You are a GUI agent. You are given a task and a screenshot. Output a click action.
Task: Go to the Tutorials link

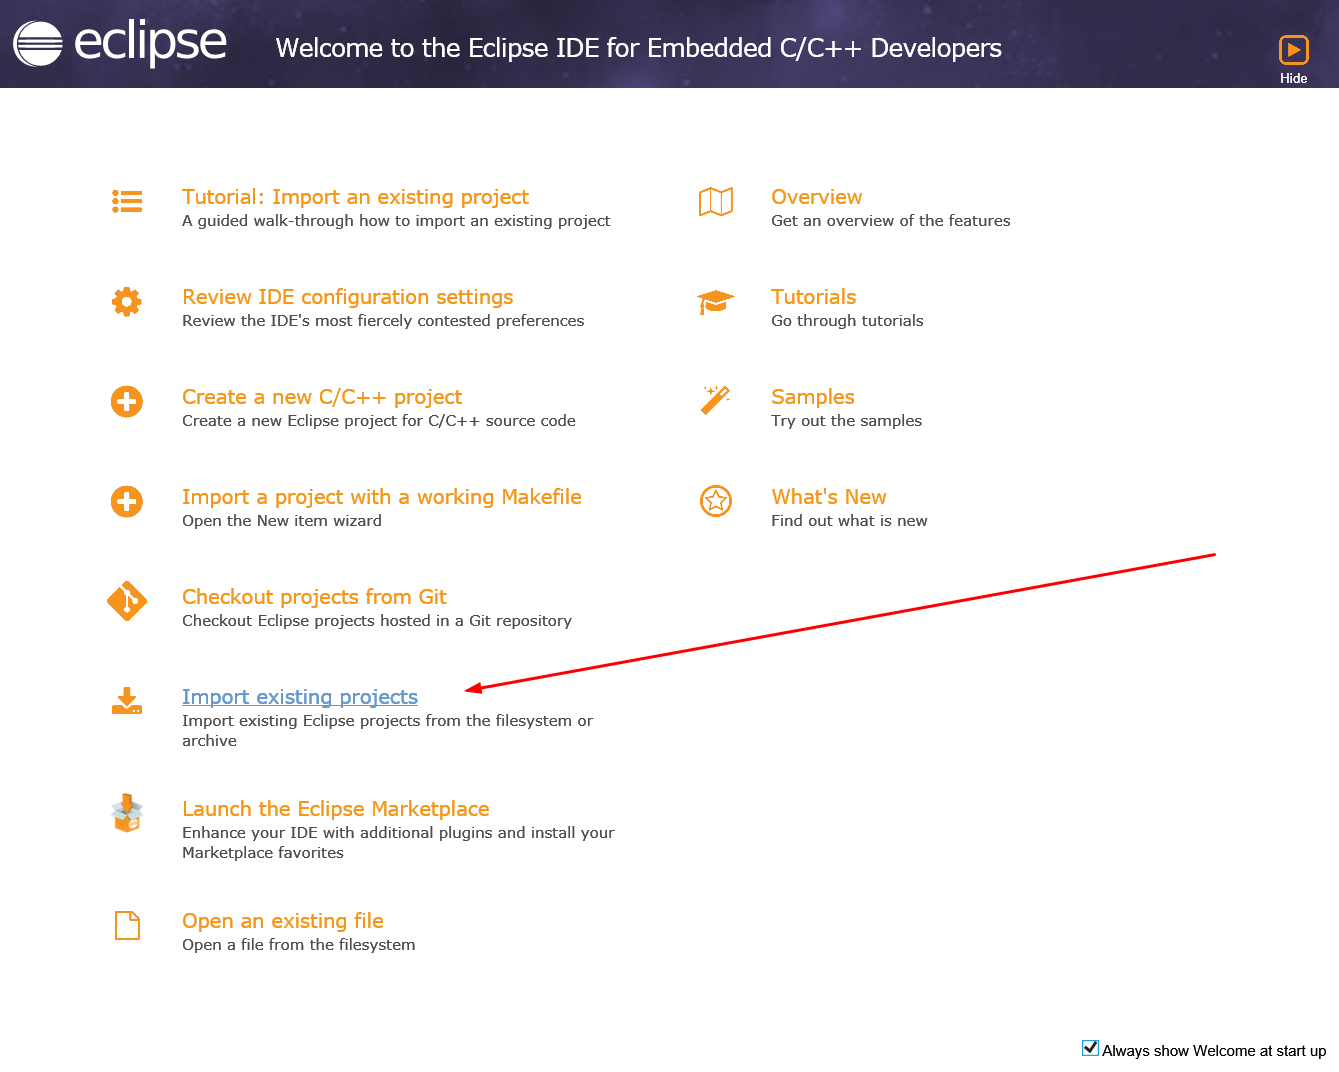pyautogui.click(x=813, y=297)
